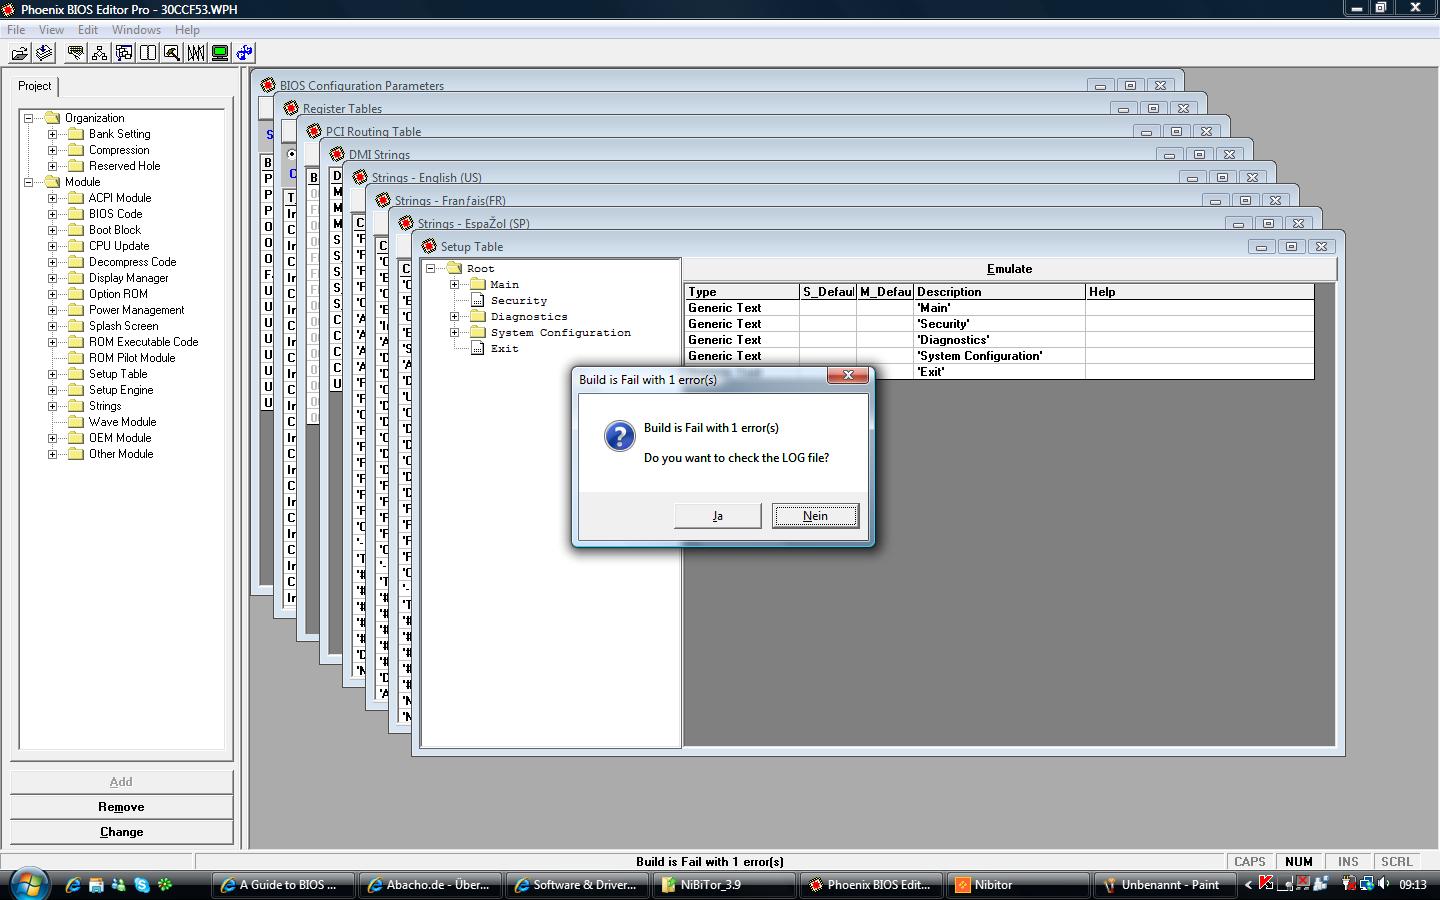Click the zigzag waveform toolbar icon
This screenshot has width=1440, height=900.
195,53
